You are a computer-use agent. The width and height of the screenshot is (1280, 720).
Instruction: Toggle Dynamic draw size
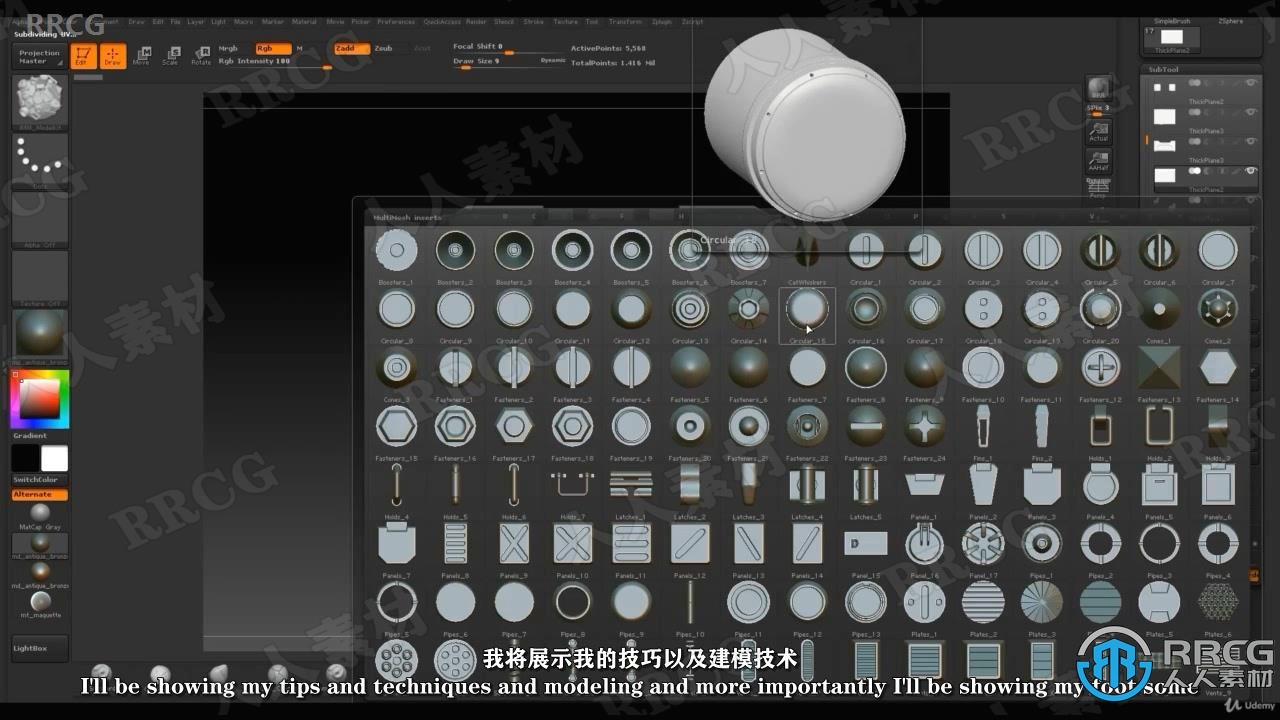(x=553, y=61)
